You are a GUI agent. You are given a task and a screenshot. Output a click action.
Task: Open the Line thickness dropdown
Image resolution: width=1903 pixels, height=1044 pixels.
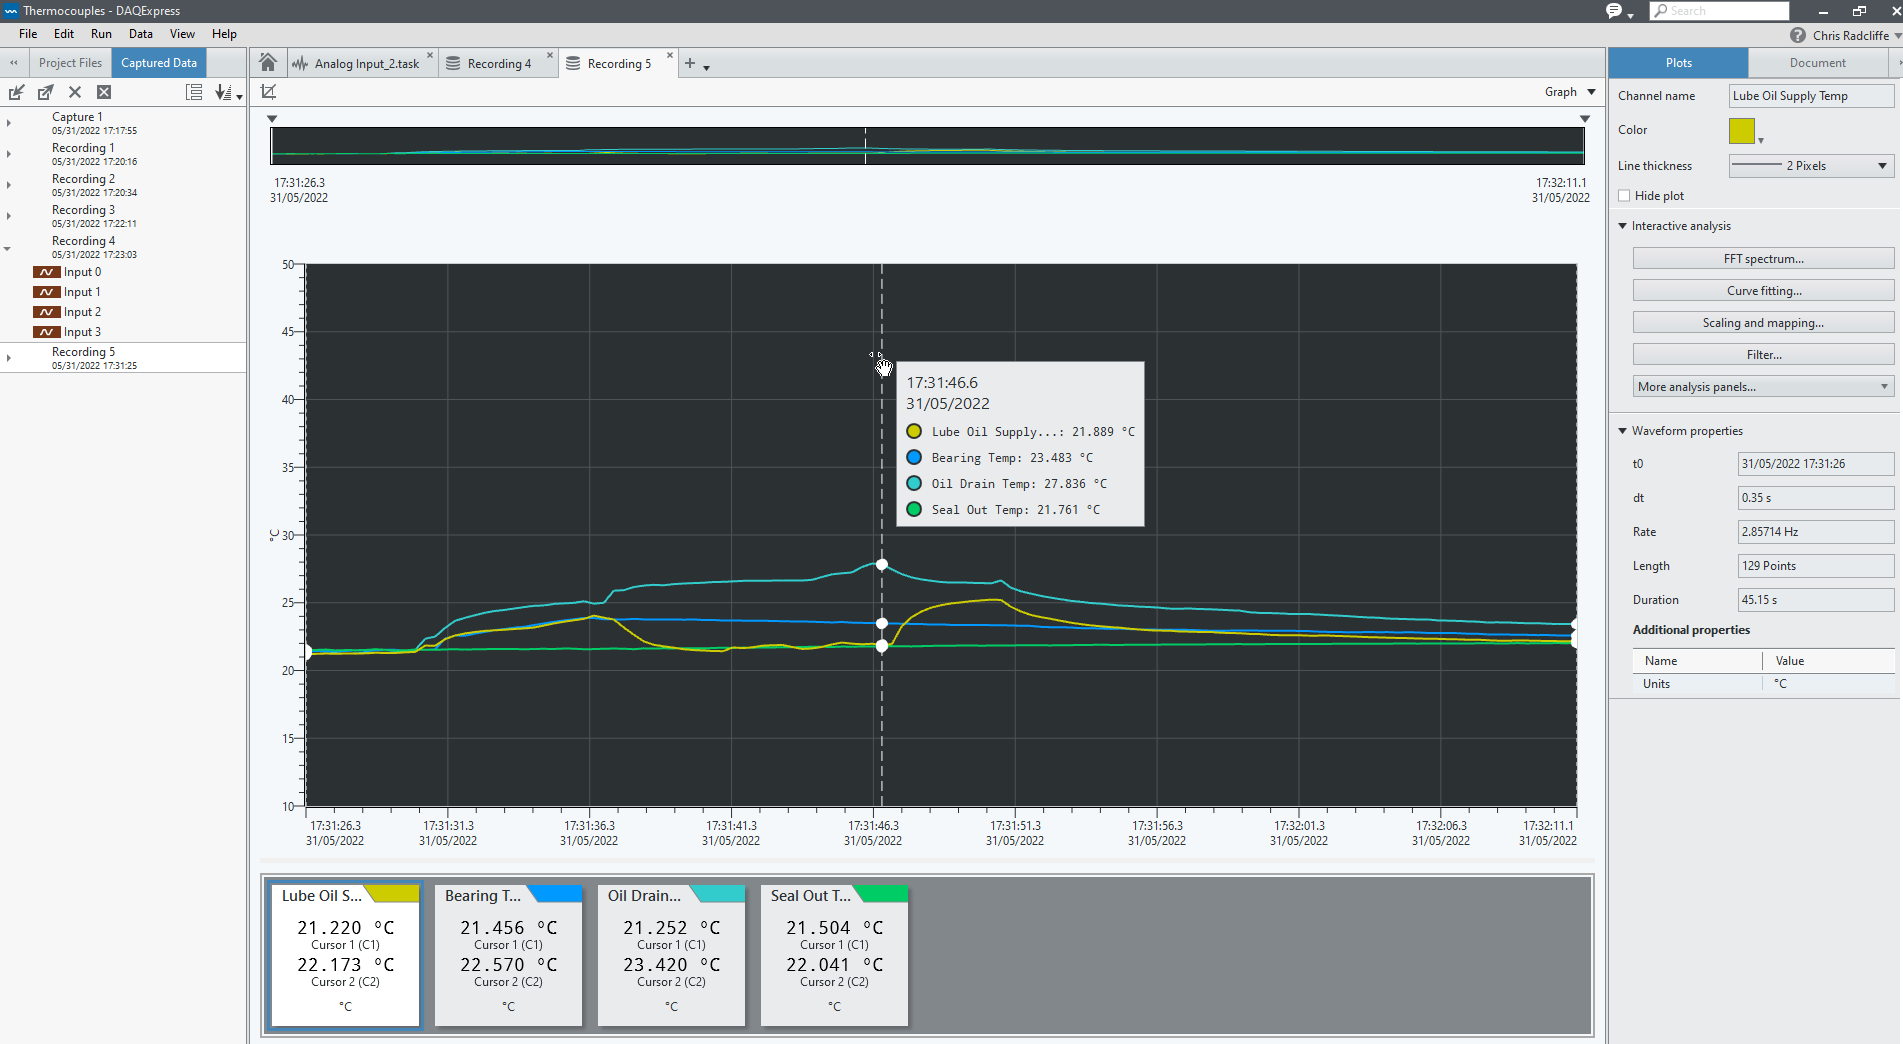point(1811,166)
